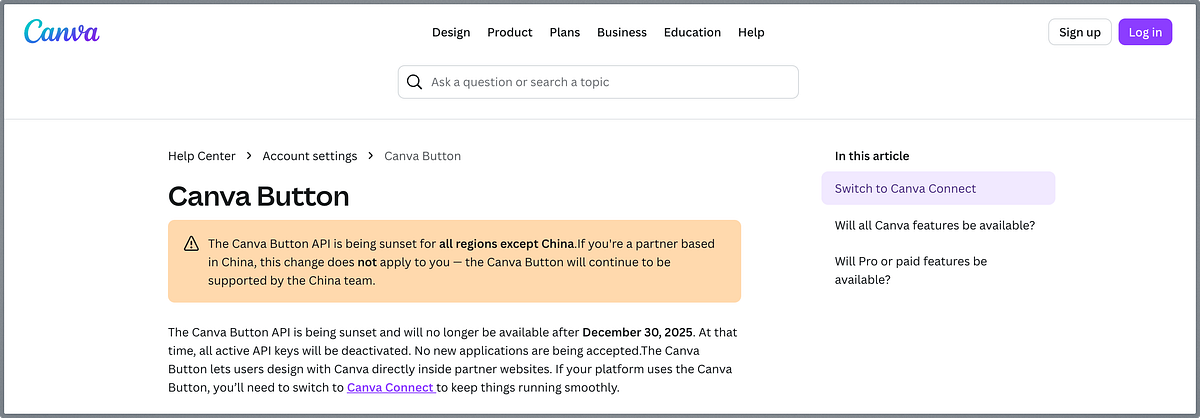Viewport: 1200px width, 418px height.
Task: Click the Log in button
Action: click(x=1145, y=32)
